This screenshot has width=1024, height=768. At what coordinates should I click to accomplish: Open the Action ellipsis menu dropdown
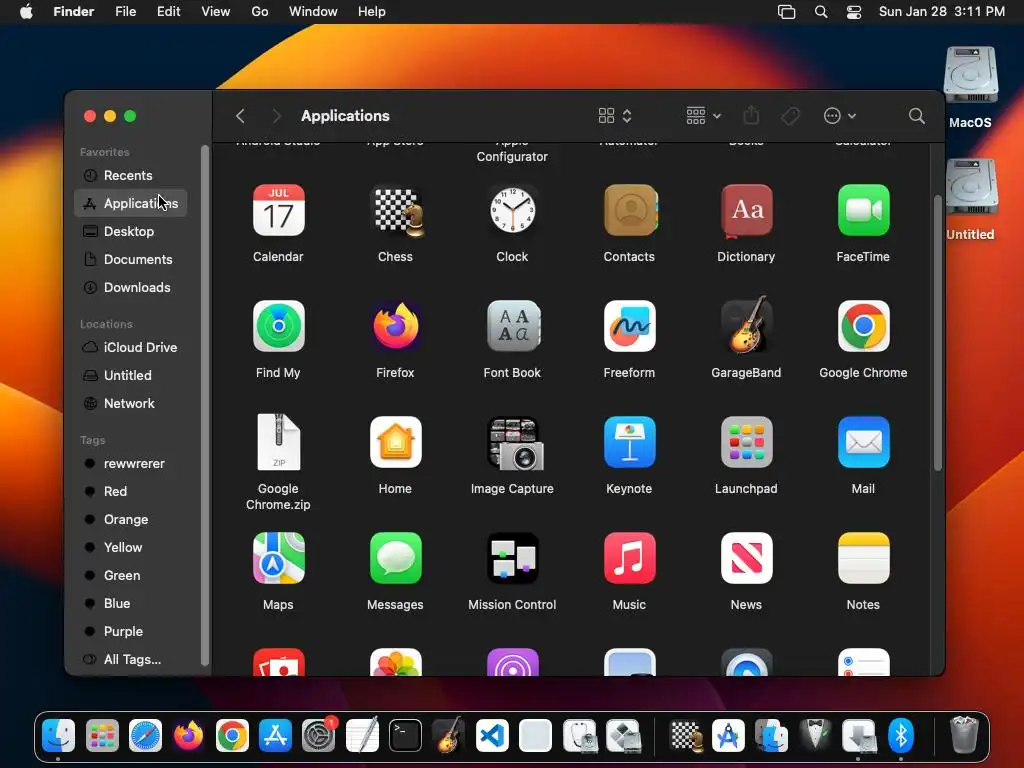coord(839,116)
